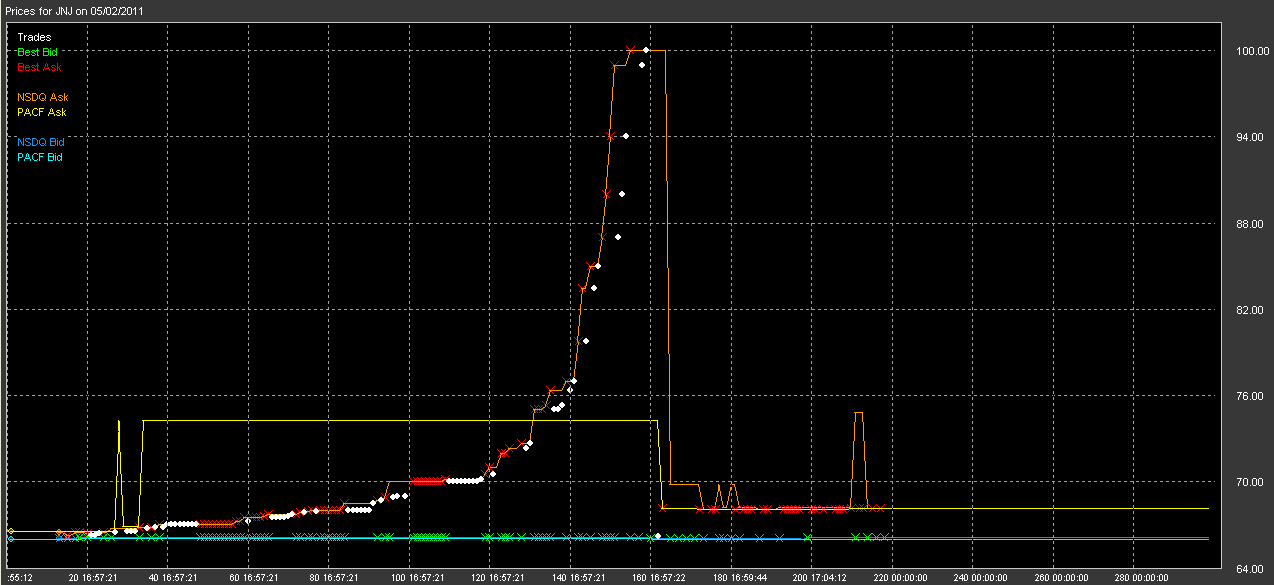Click the '60 16:57:21' time axis label
This screenshot has width=1274, height=585.
point(254,577)
